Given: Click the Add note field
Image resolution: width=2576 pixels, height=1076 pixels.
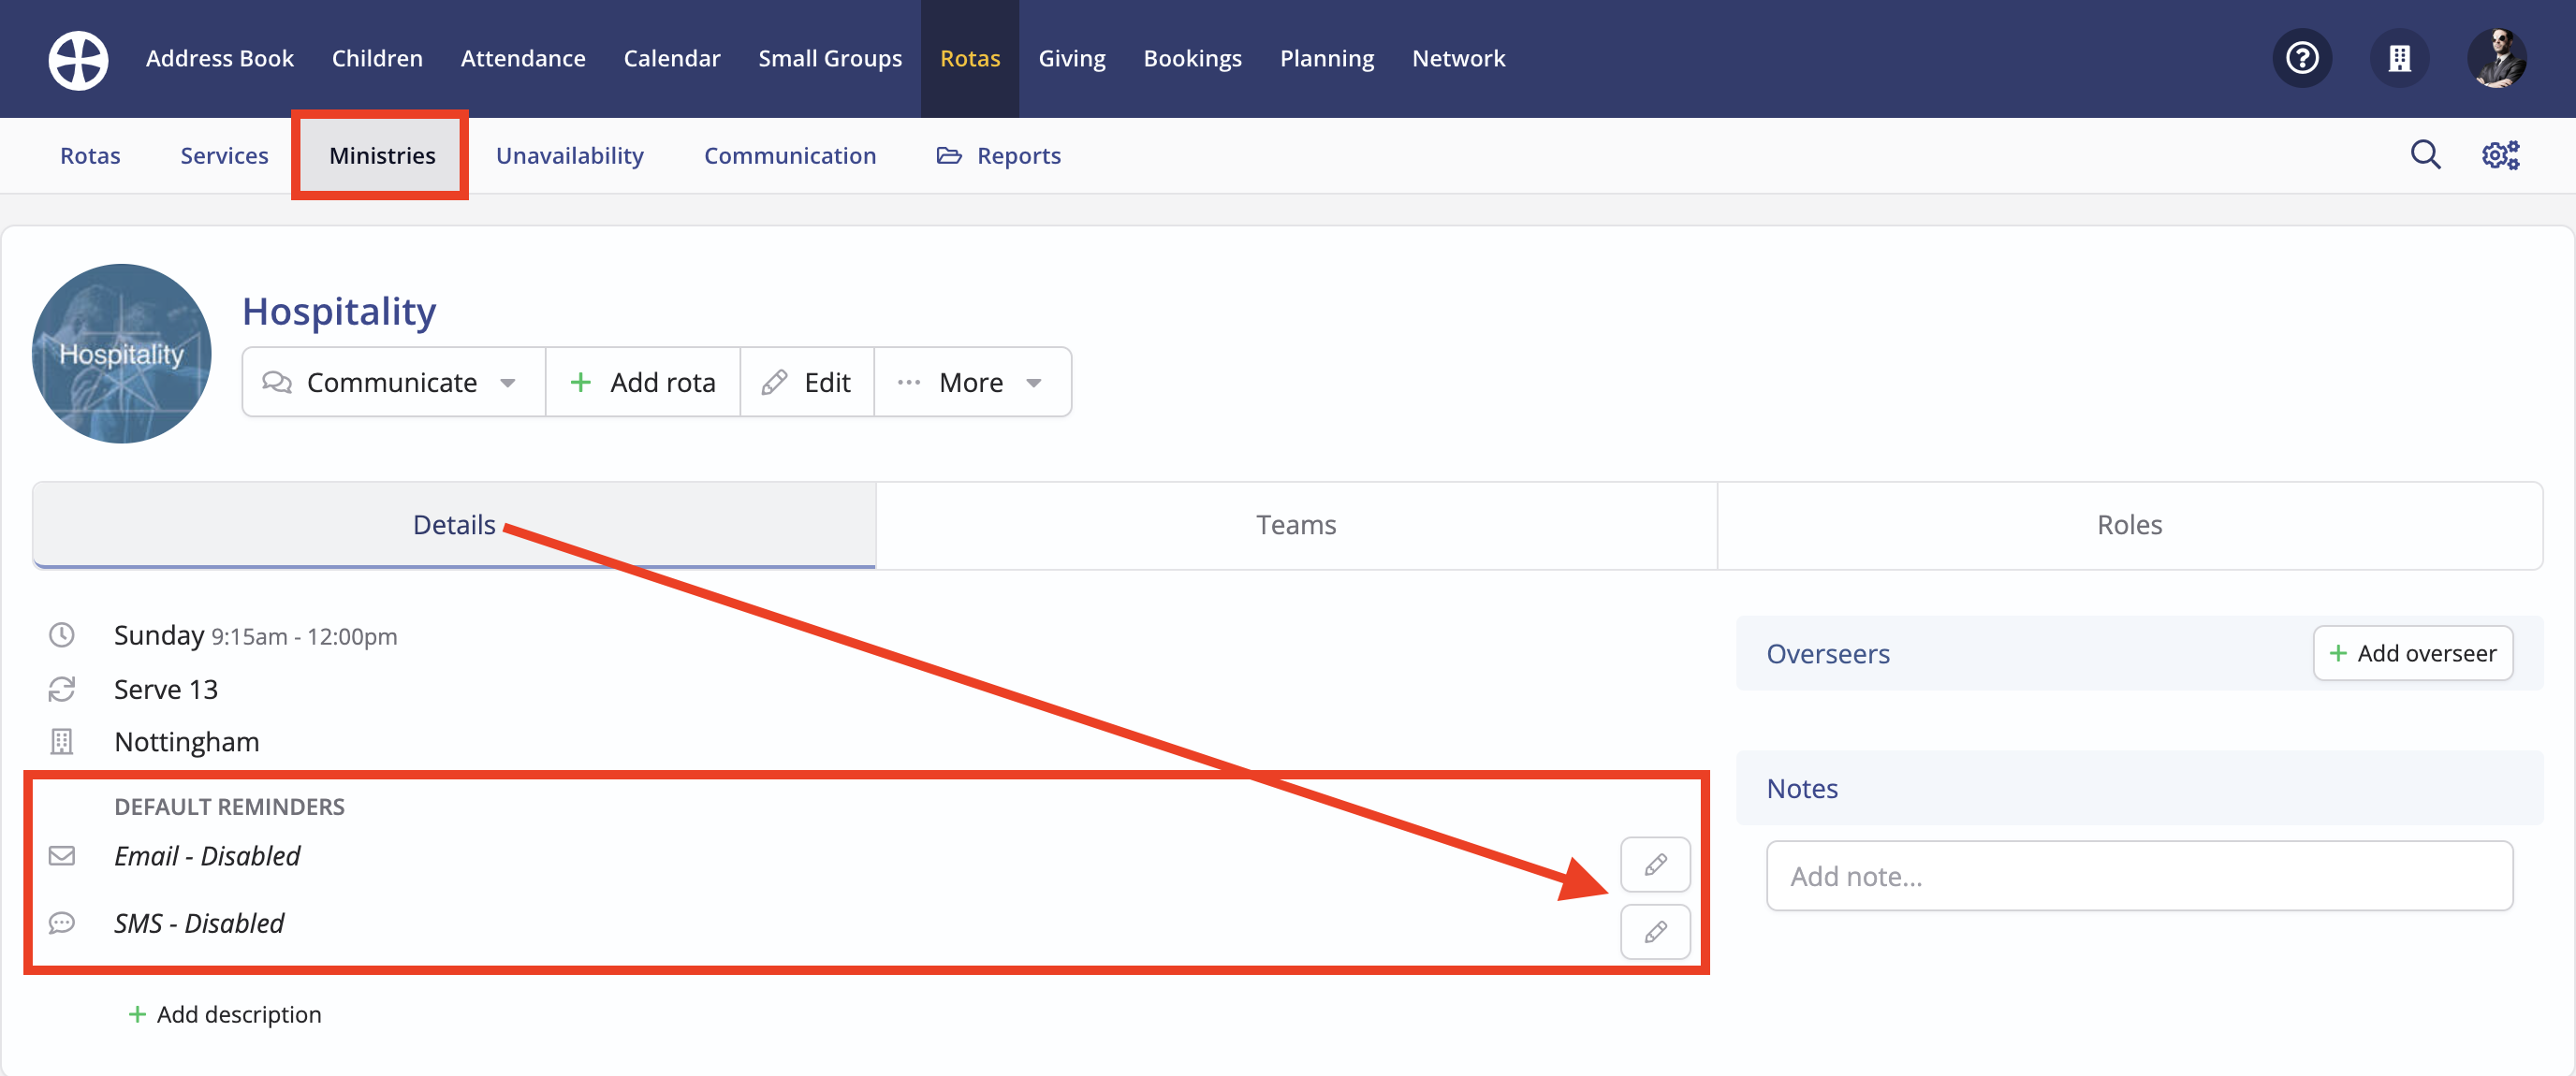Looking at the screenshot, I should coord(2139,875).
